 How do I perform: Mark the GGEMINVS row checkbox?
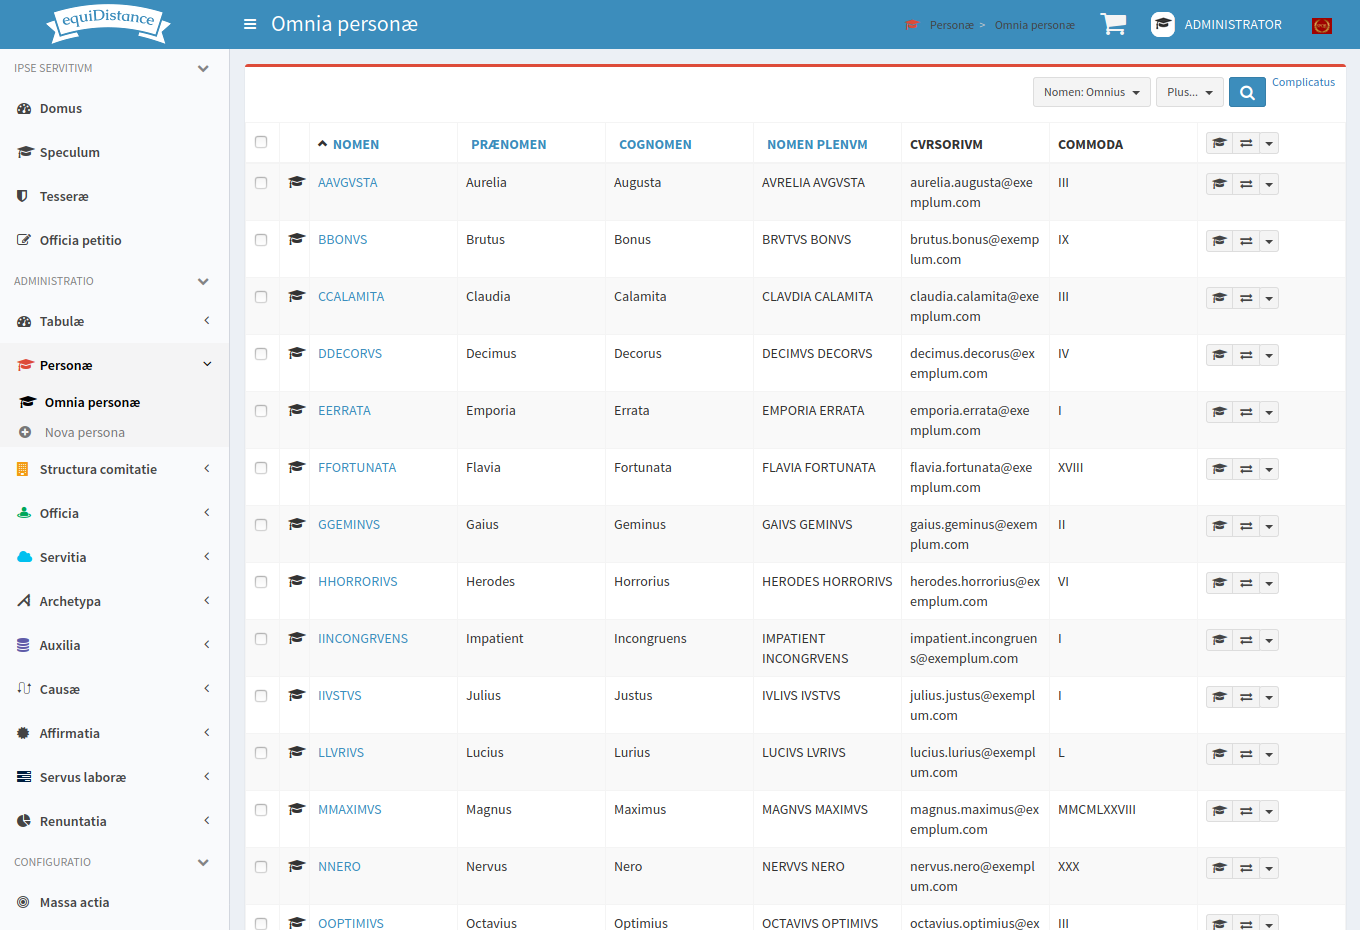pos(261,525)
